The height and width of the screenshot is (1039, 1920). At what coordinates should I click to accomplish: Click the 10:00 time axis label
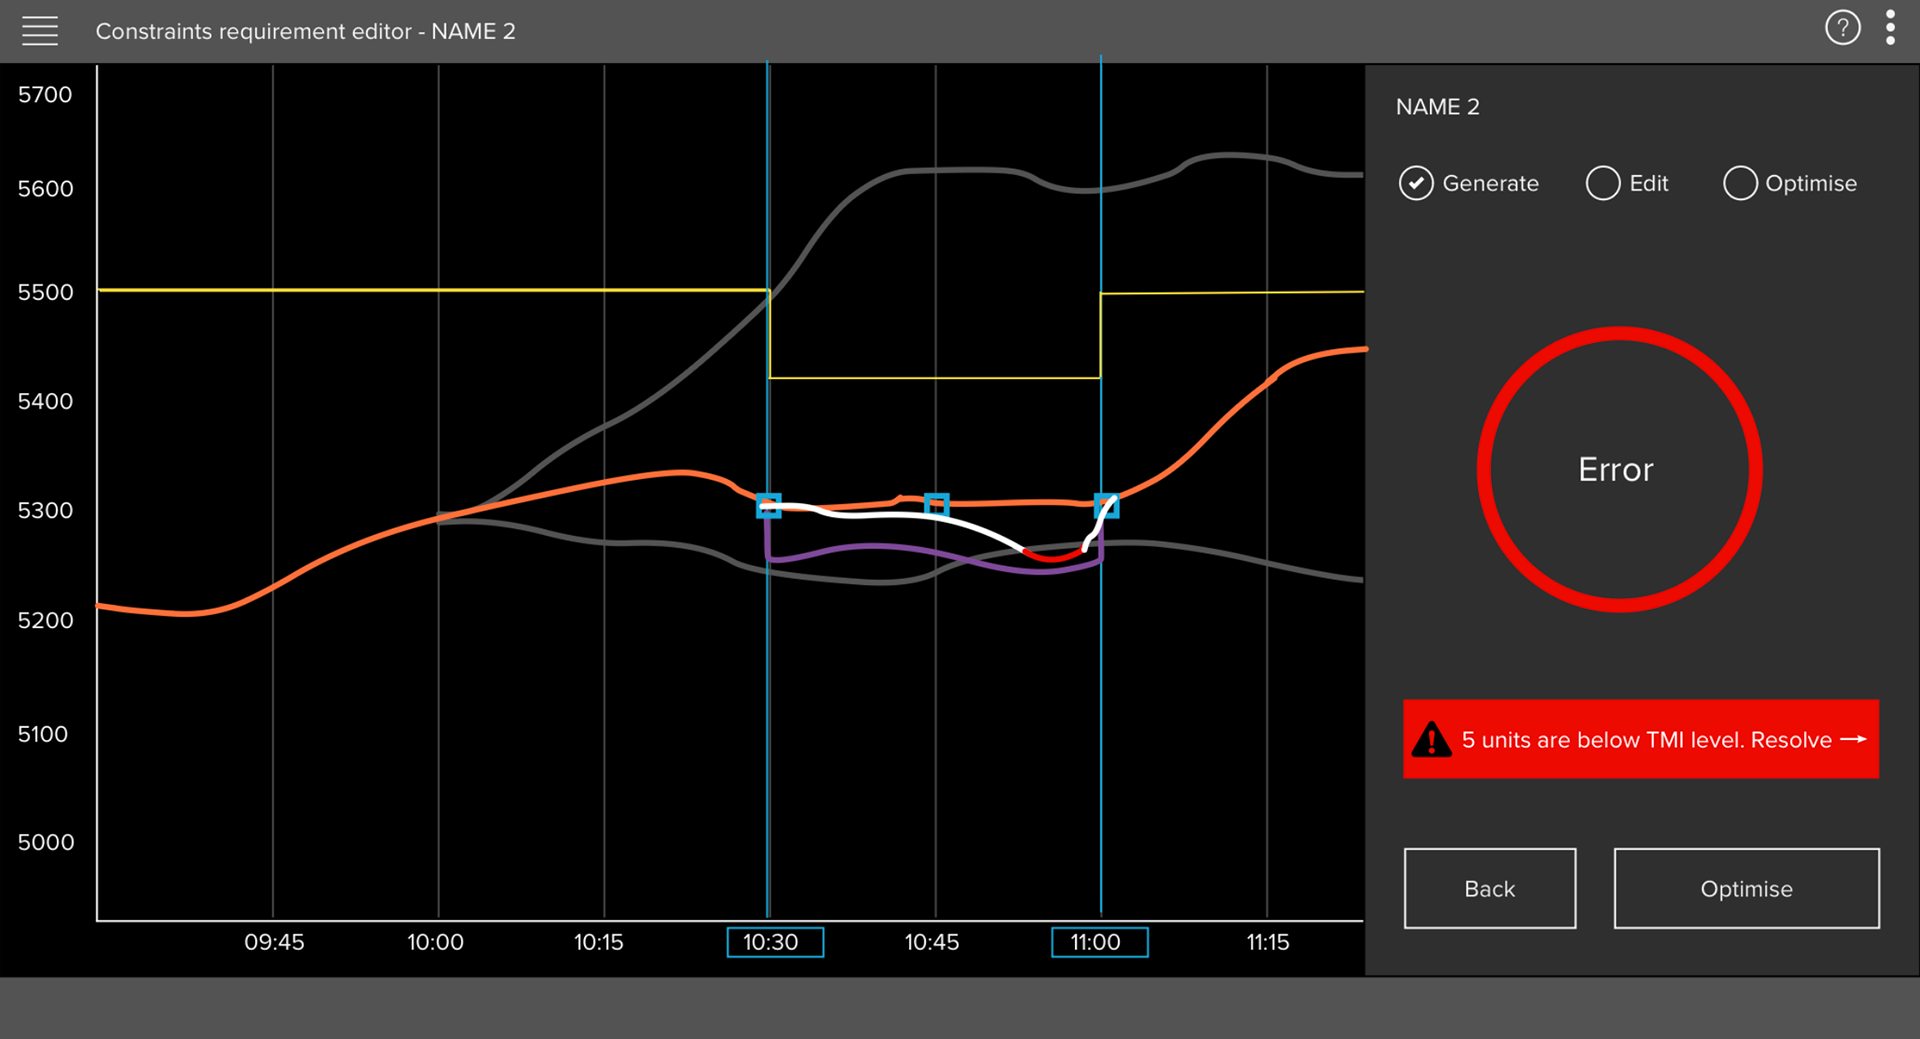[x=436, y=942]
